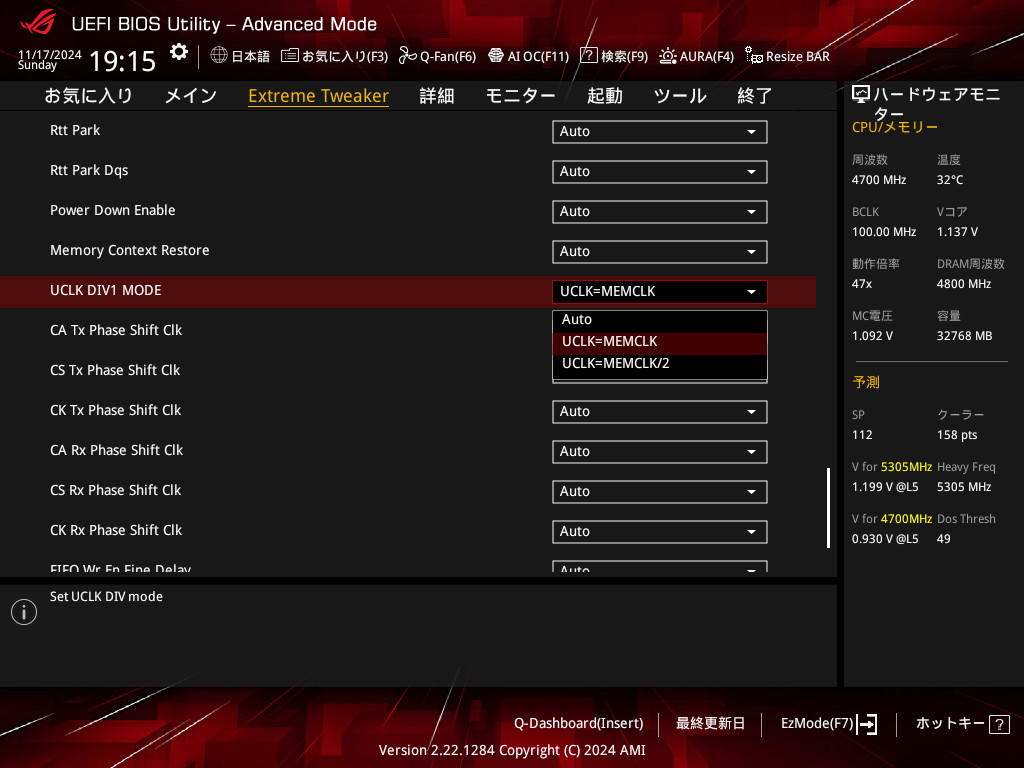Open the CK Tx Phase Shift Clk dropdown
This screenshot has height=768, width=1024.
click(x=660, y=411)
